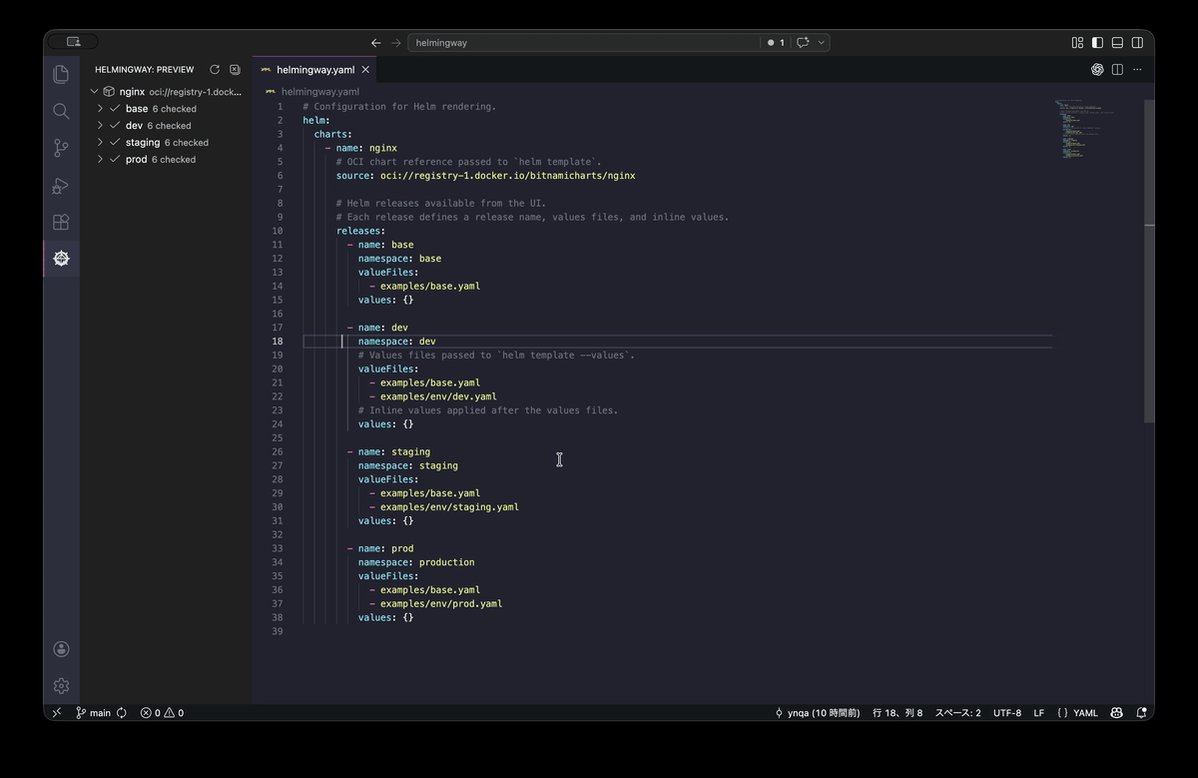
Task: Toggle the primary side bar
Action: click(x=1097, y=43)
